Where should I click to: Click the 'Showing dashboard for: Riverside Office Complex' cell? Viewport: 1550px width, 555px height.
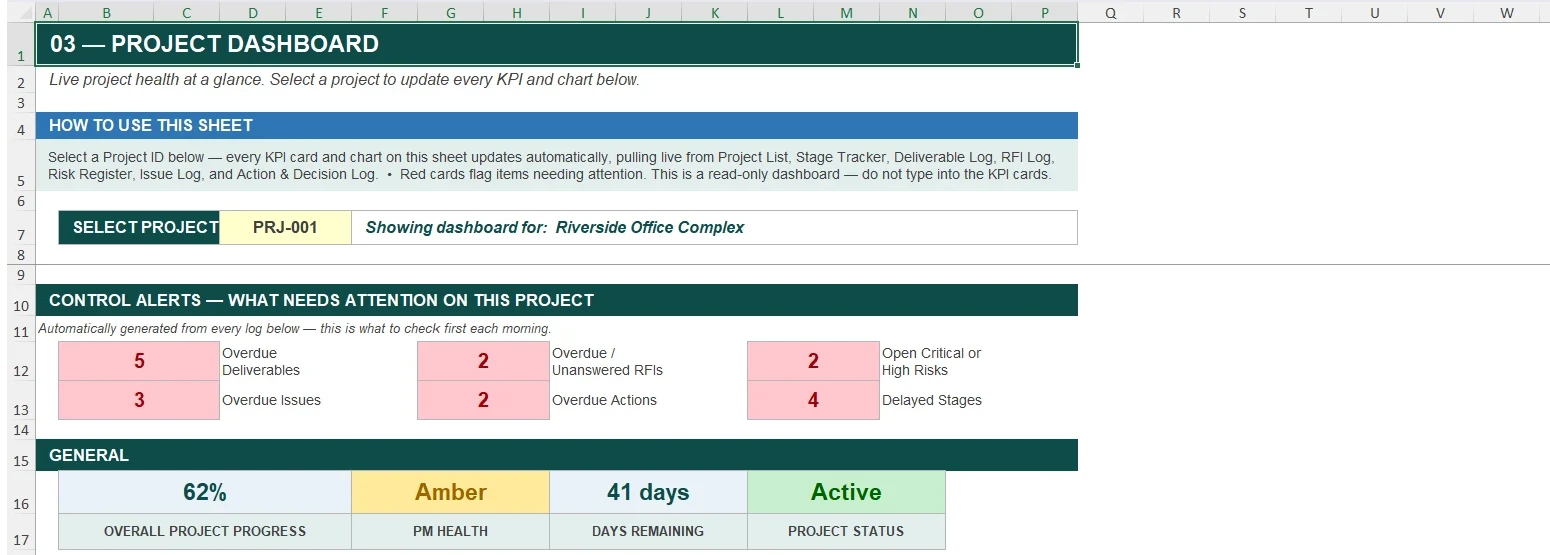pos(714,227)
